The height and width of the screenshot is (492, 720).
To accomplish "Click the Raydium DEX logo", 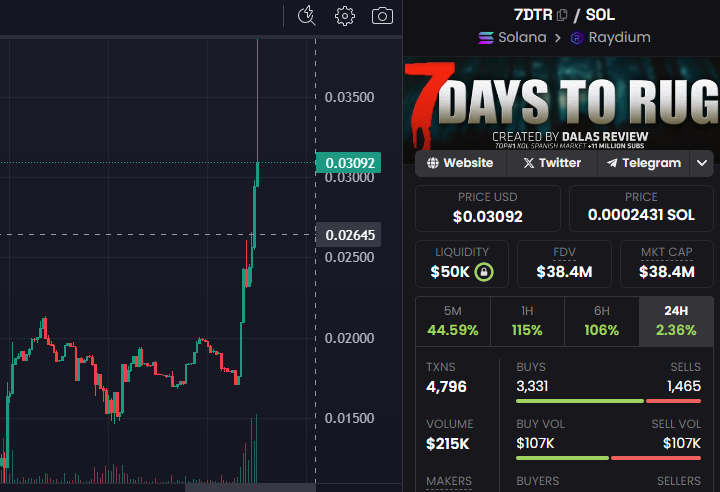I will point(577,38).
